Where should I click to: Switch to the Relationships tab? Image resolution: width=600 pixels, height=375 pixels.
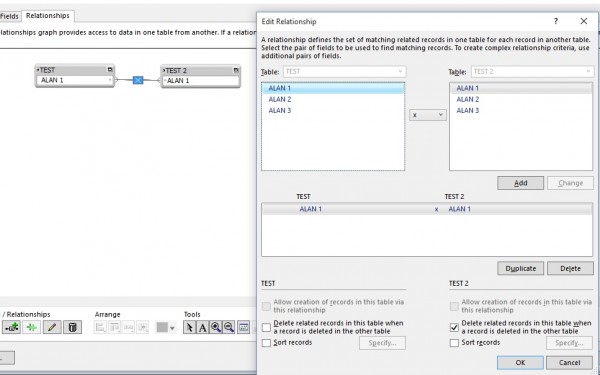[48, 16]
